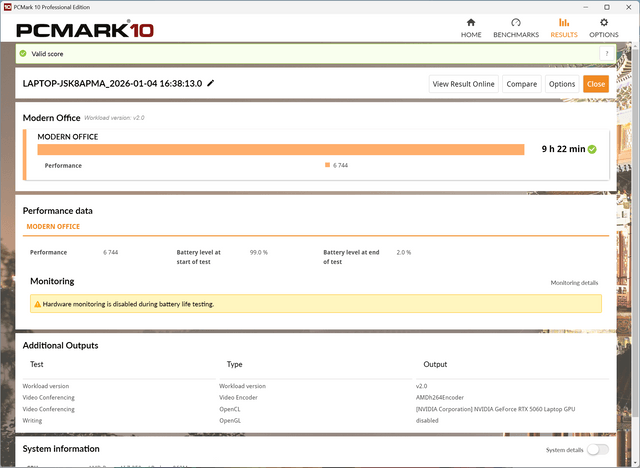
Task: Click the v2.0 output value
Action: pos(421,386)
